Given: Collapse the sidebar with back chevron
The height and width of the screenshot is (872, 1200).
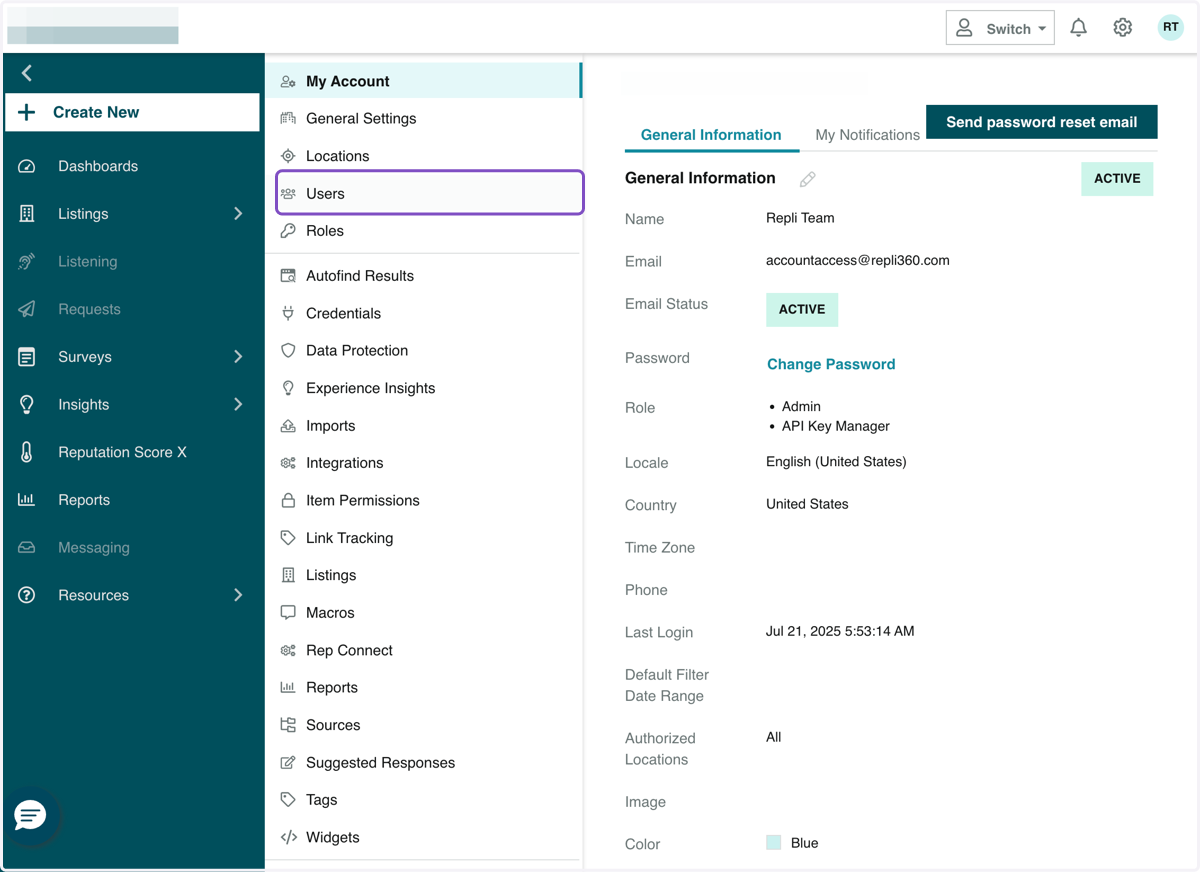Looking at the screenshot, I should click(x=27, y=73).
